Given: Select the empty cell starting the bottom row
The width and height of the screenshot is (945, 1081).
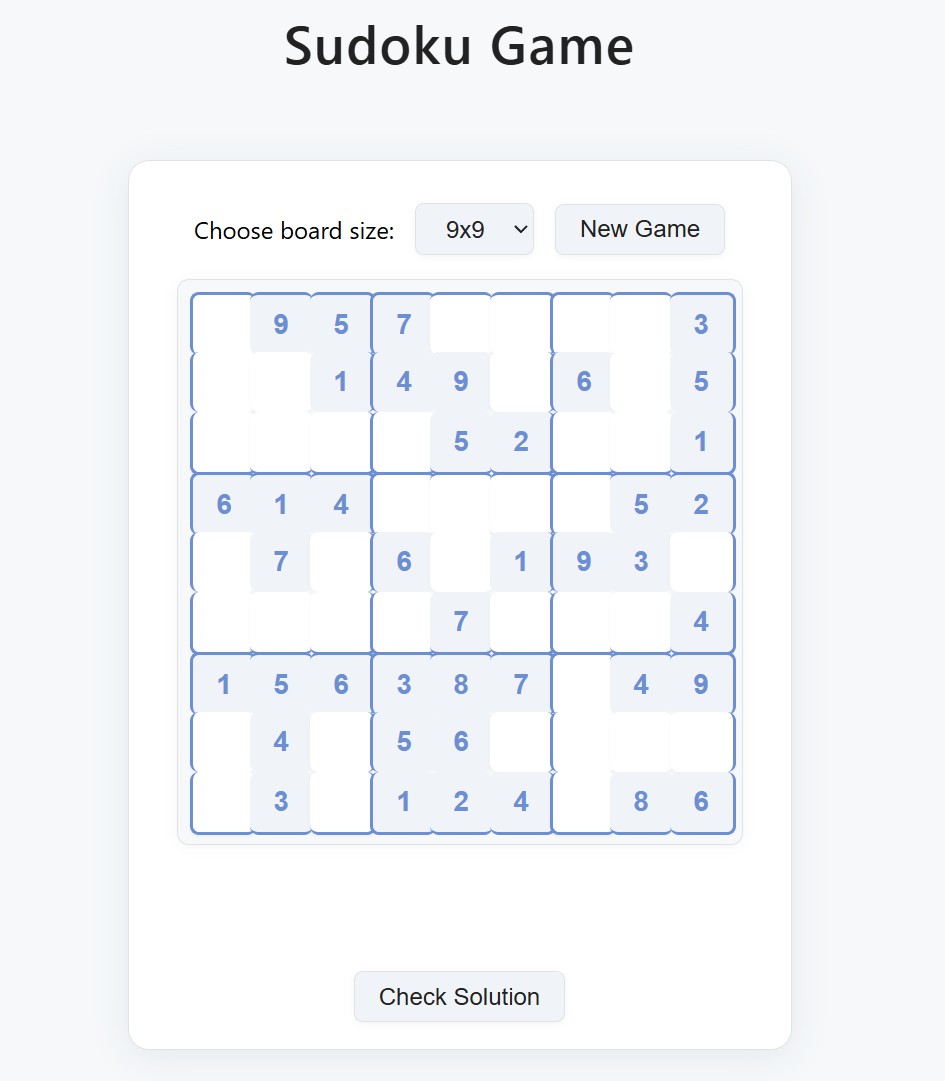Looking at the screenshot, I should 222,801.
